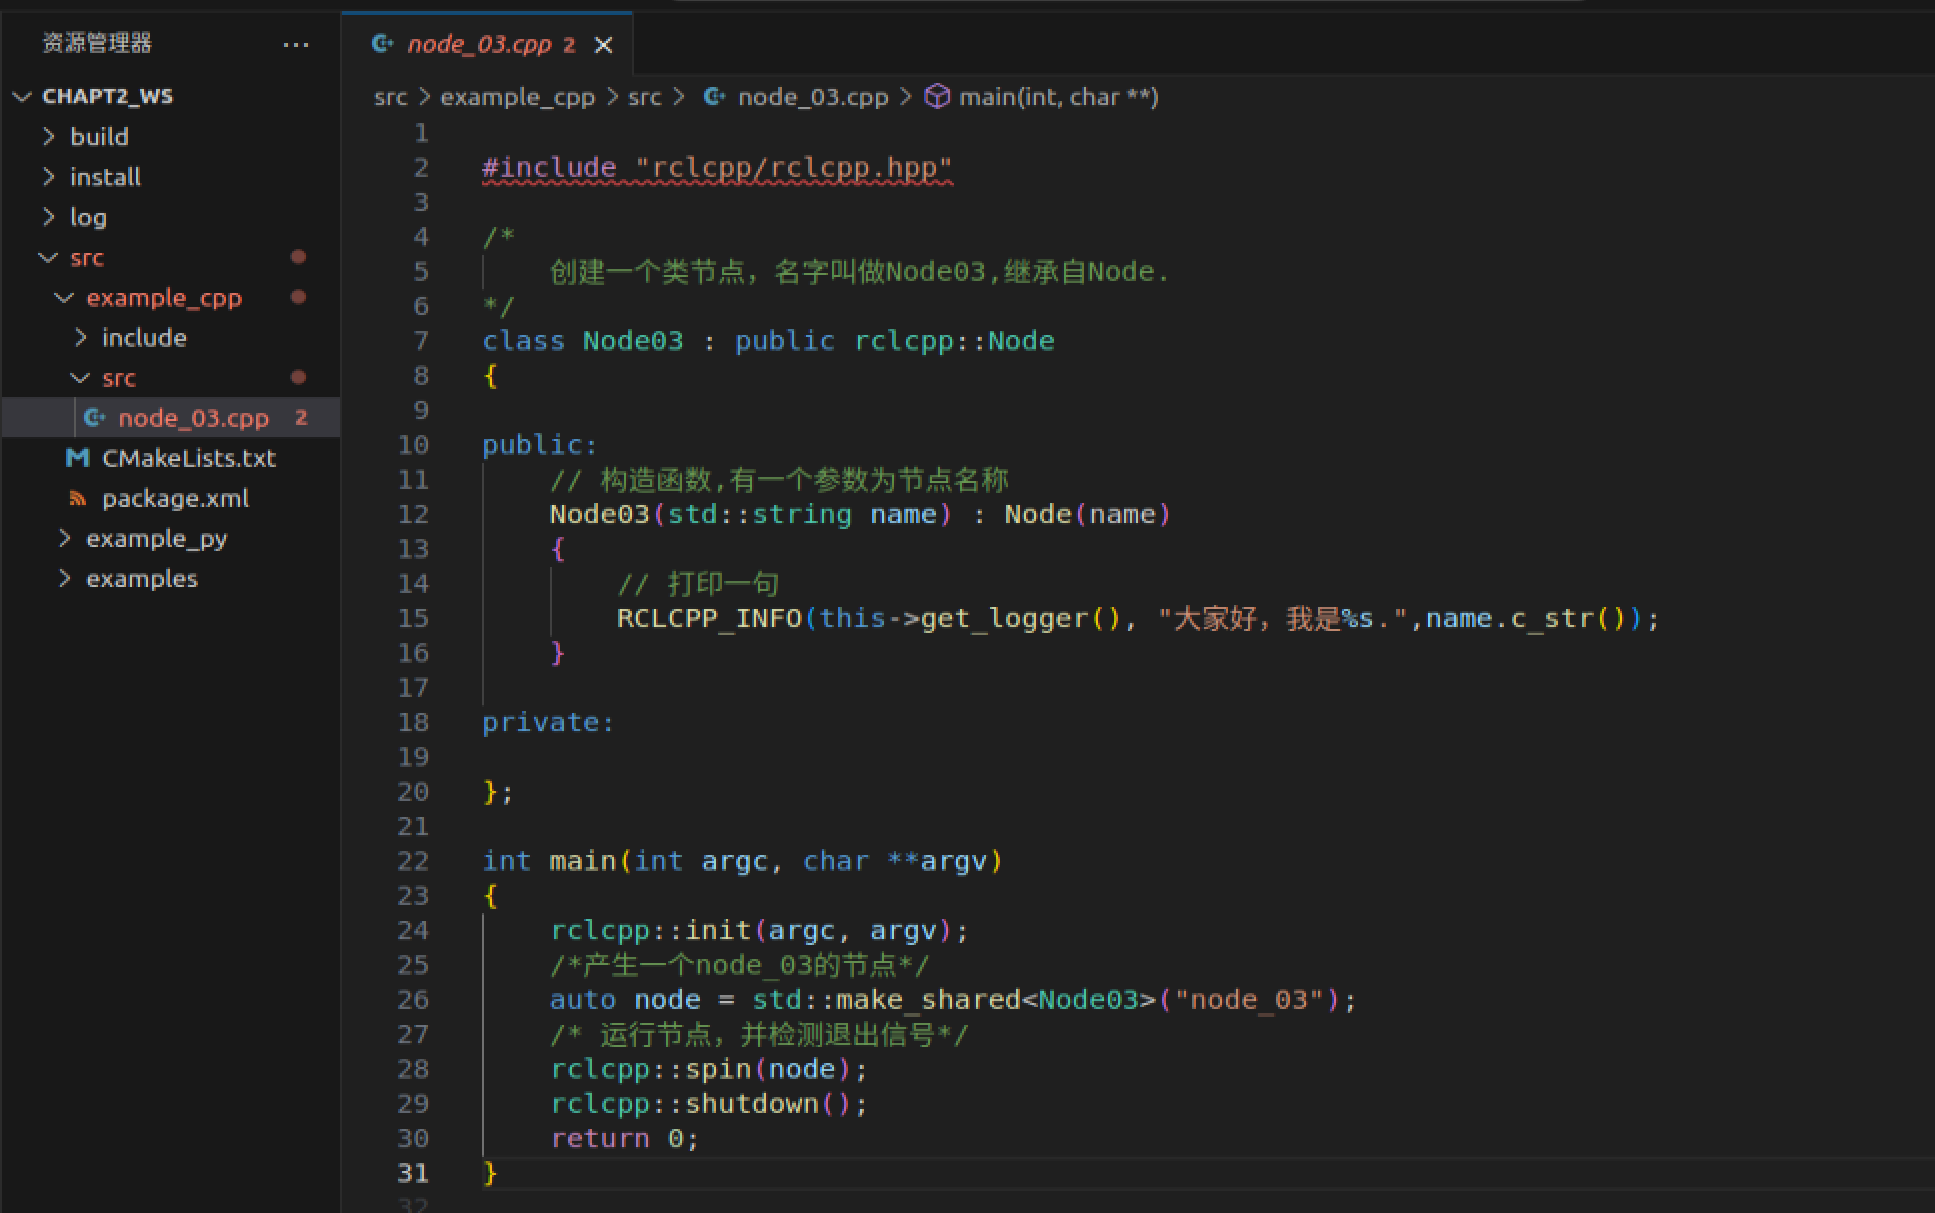1935x1213 pixels.
Task: Click the C++ file icon in breadcrumb
Action: (714, 97)
